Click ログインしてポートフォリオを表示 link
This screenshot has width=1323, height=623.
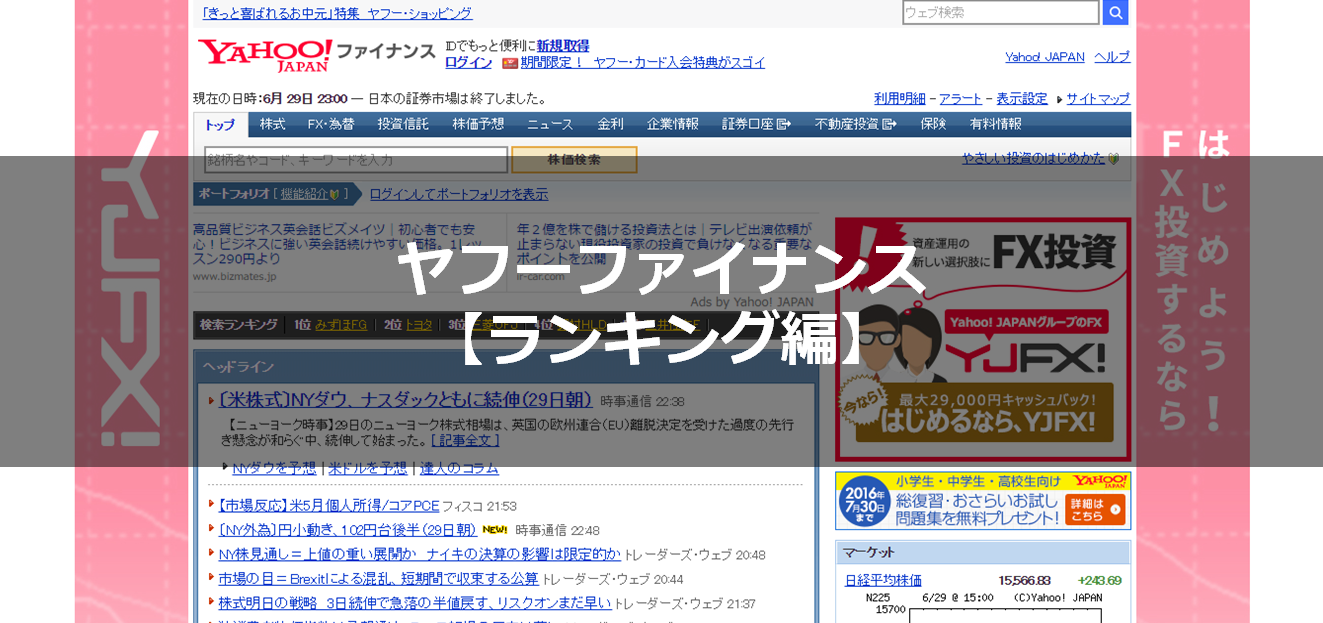click(x=459, y=194)
